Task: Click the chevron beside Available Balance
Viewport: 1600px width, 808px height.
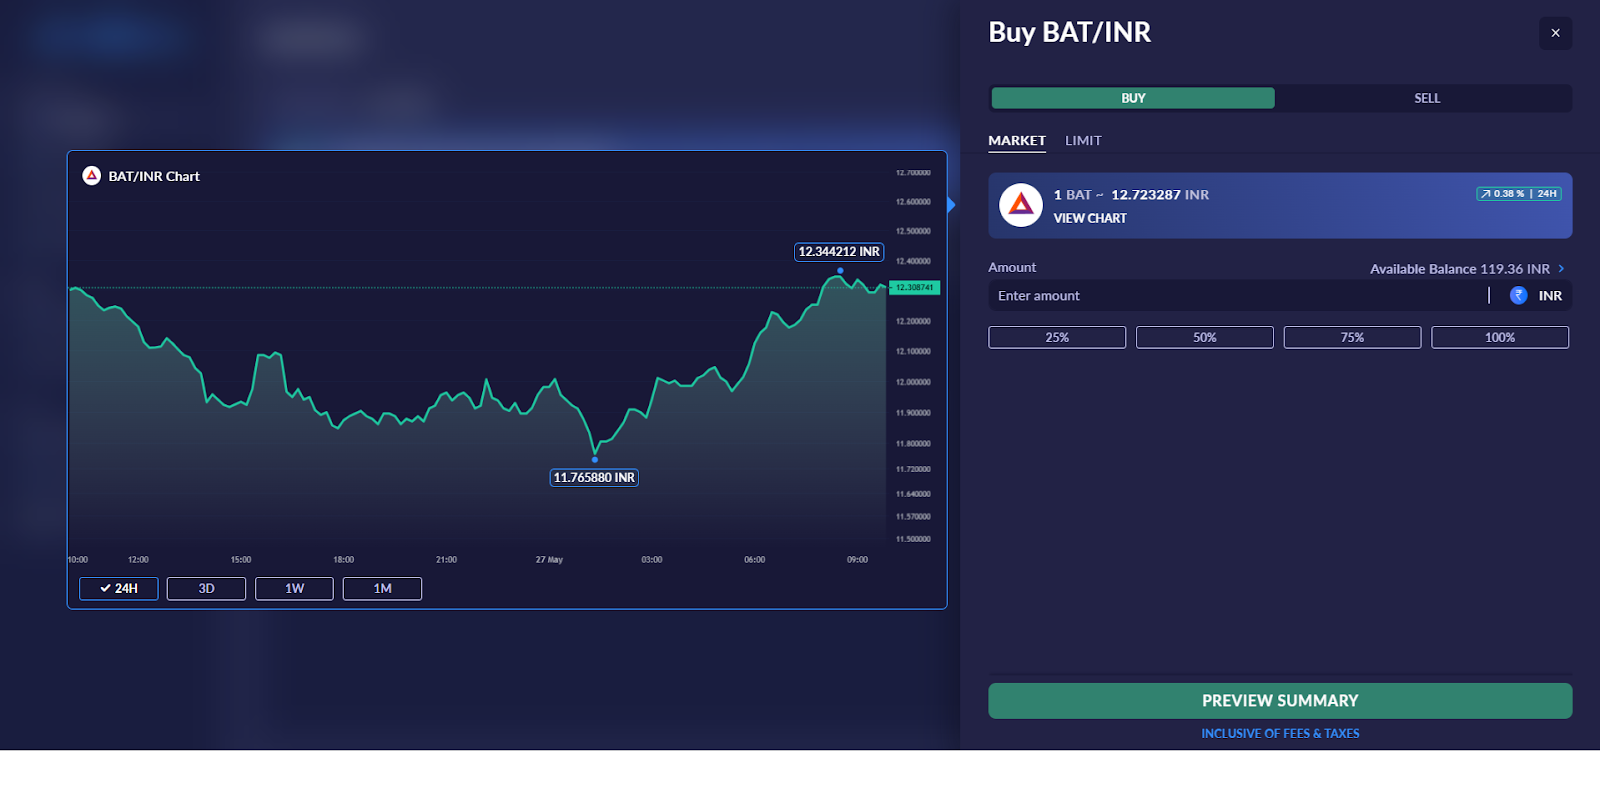Action: (1561, 268)
